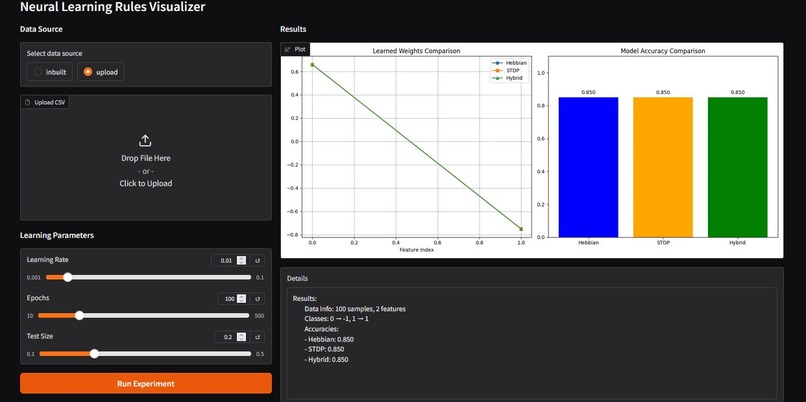Viewport: 806px width, 402px height.
Task: Click the Test Size slider handle
Action: click(x=94, y=354)
